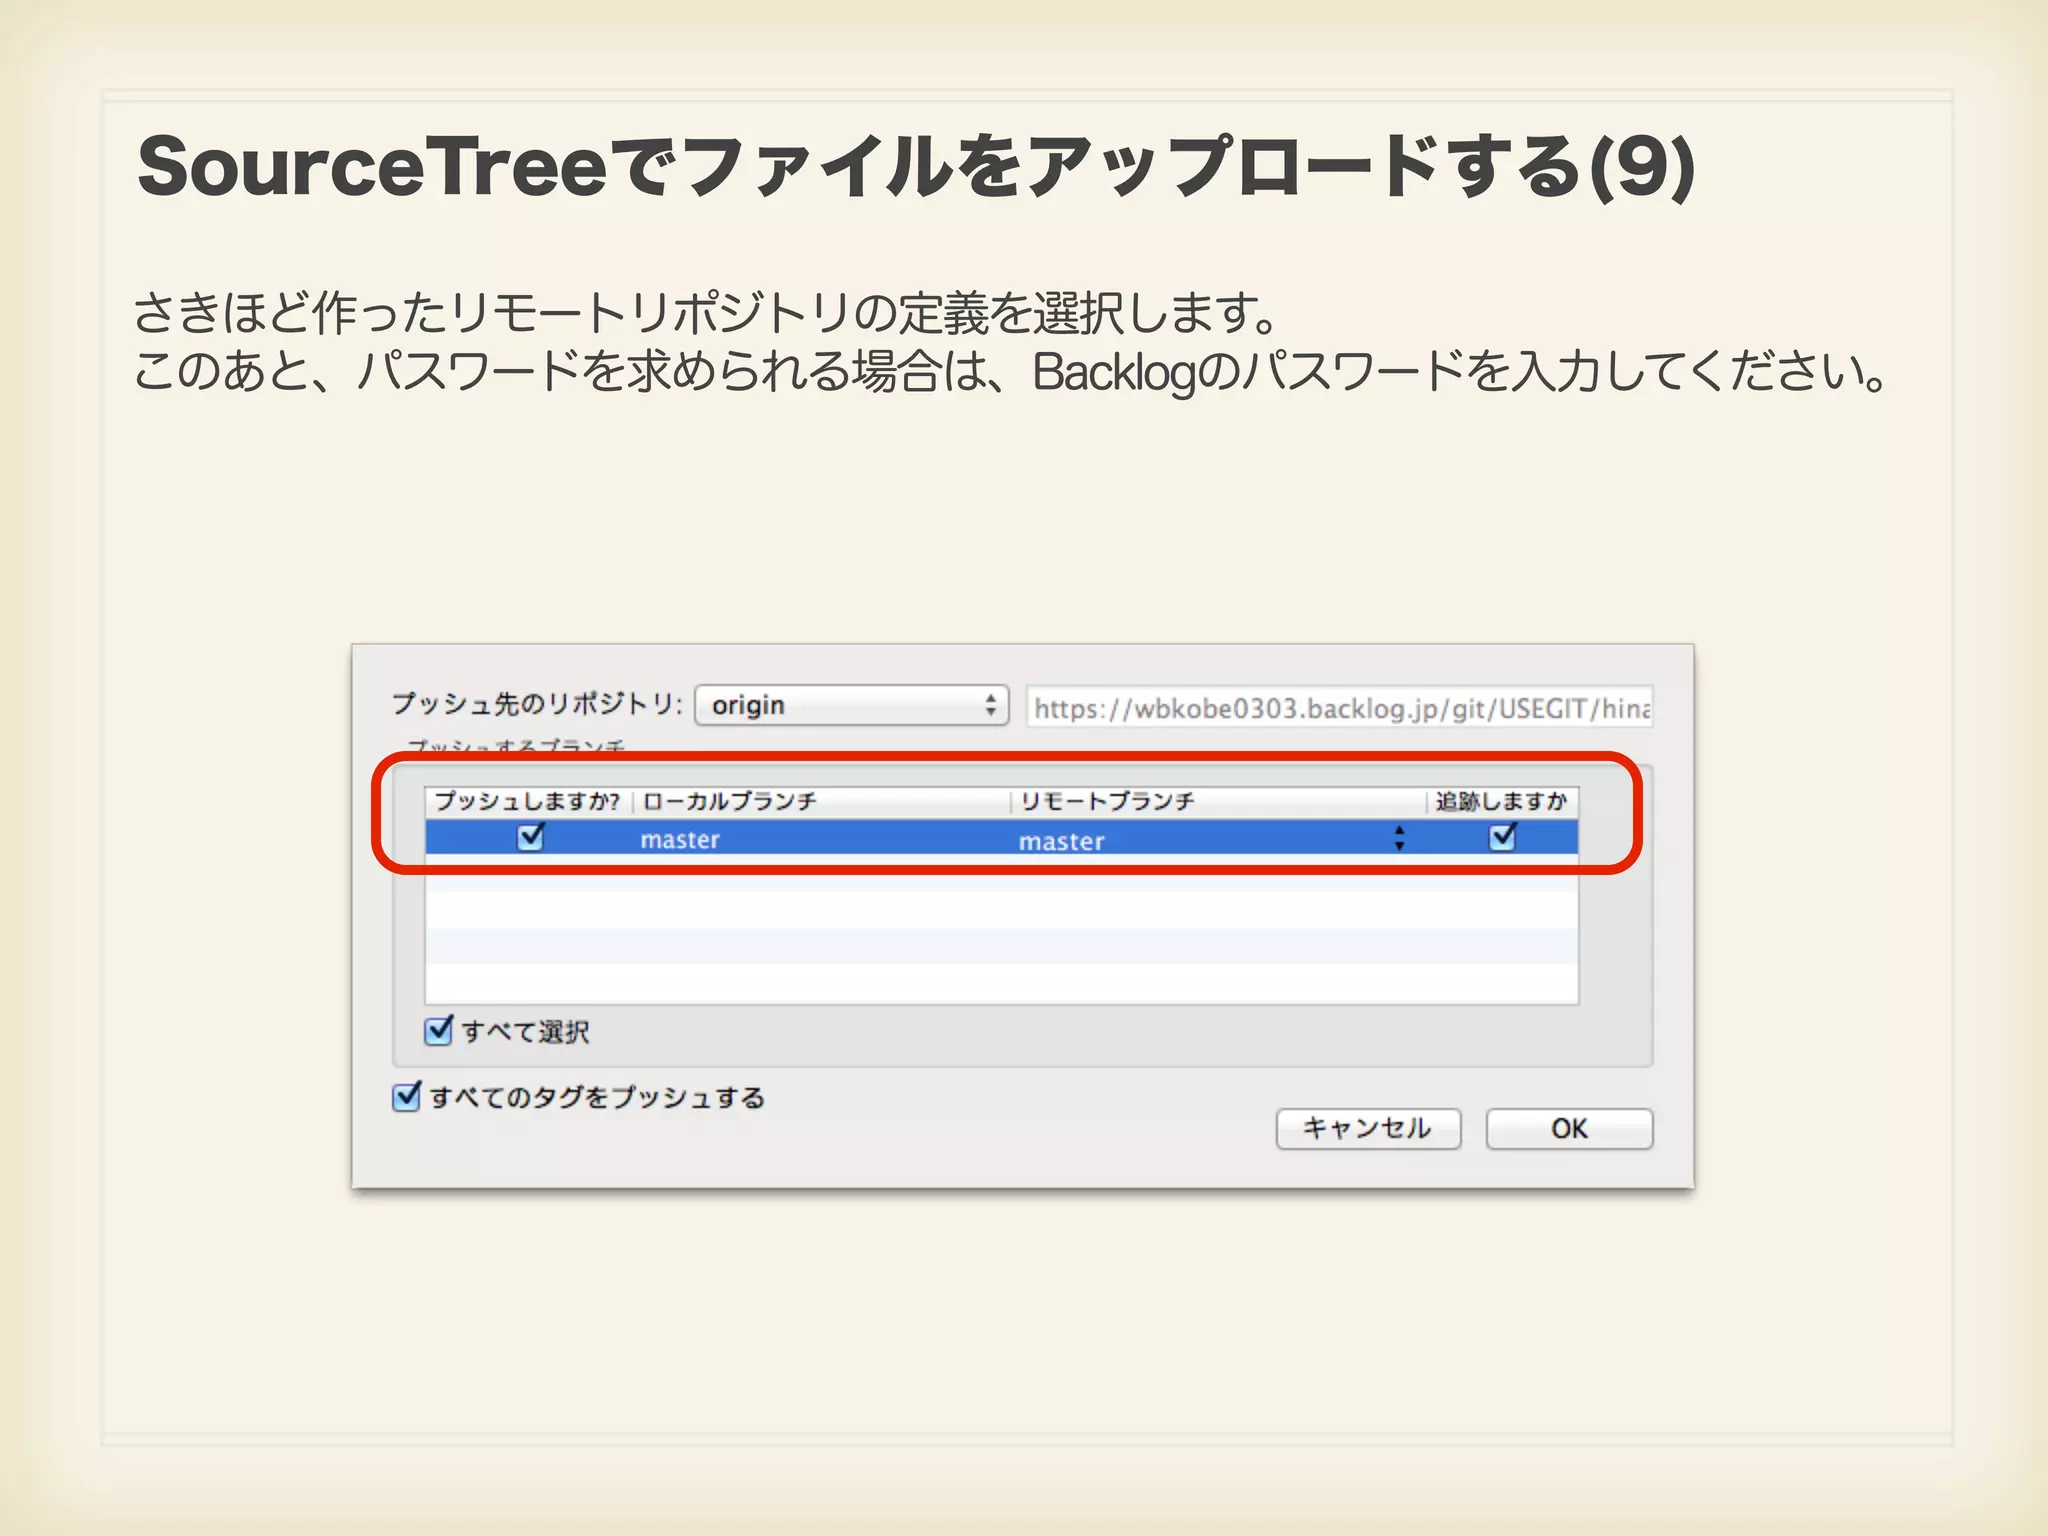Uncheck すべてのタグをプッシュする checkbox
Viewport: 2048px width, 1536px height.
tap(406, 1097)
